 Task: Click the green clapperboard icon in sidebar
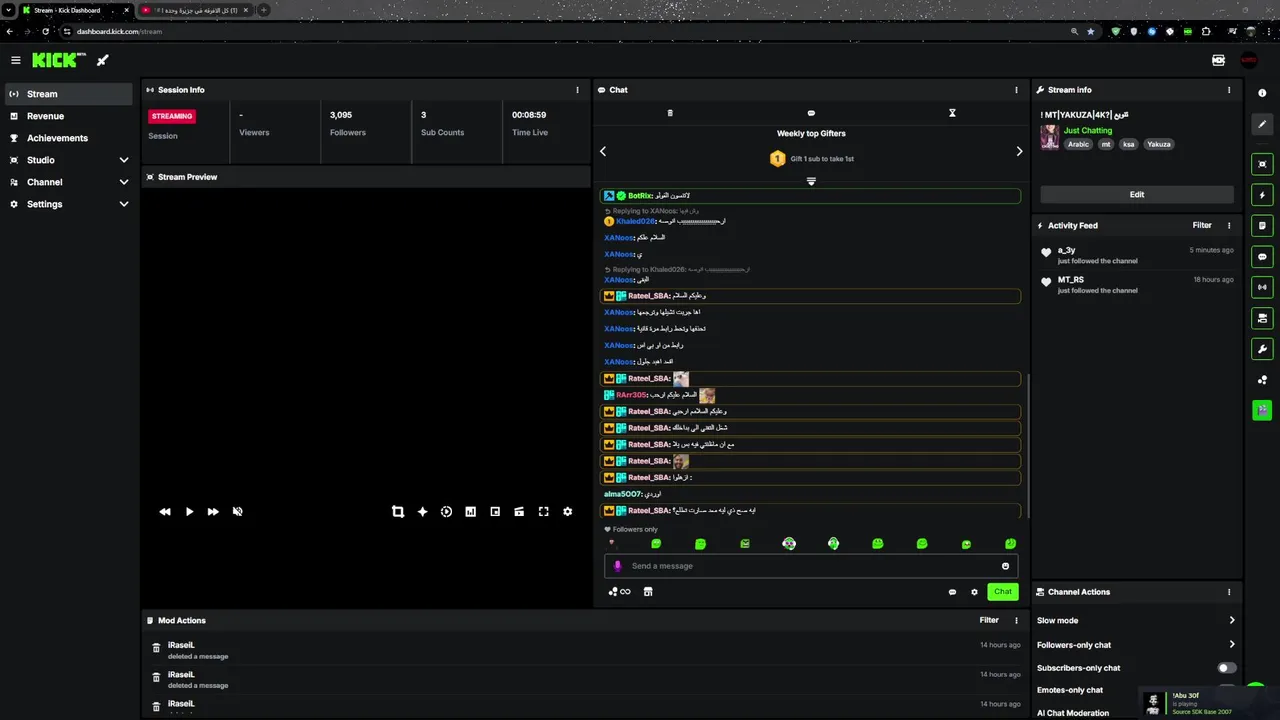pyautogui.click(x=1262, y=410)
